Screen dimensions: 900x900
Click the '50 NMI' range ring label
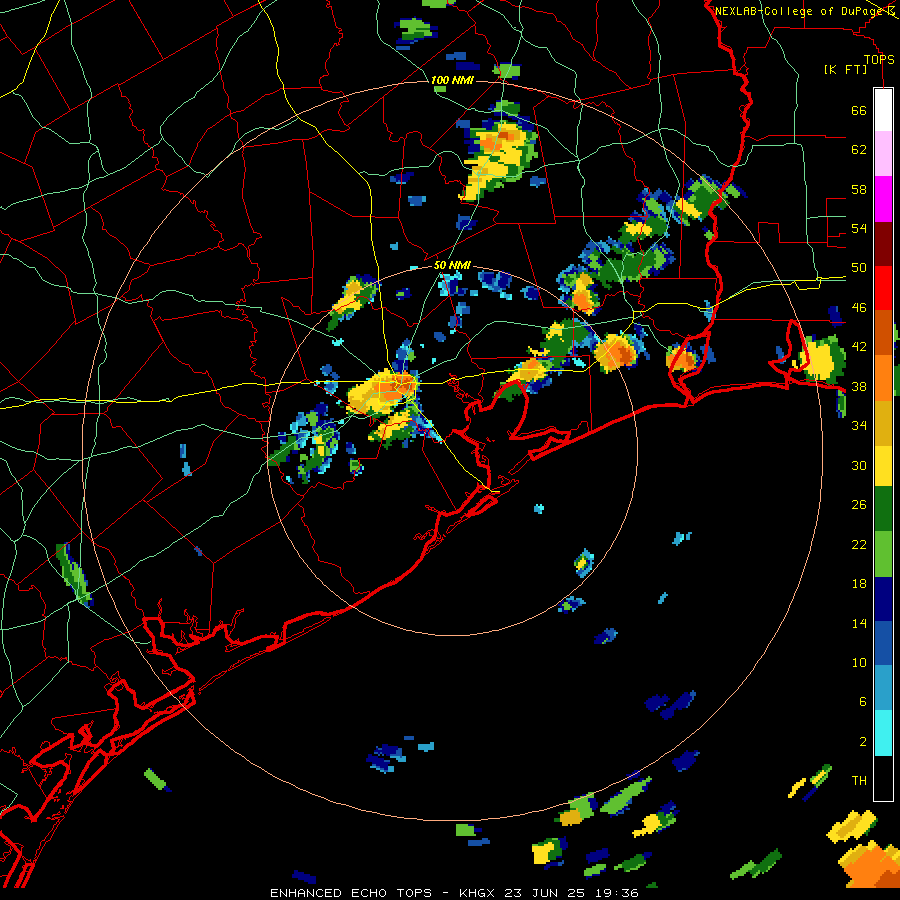(452, 265)
